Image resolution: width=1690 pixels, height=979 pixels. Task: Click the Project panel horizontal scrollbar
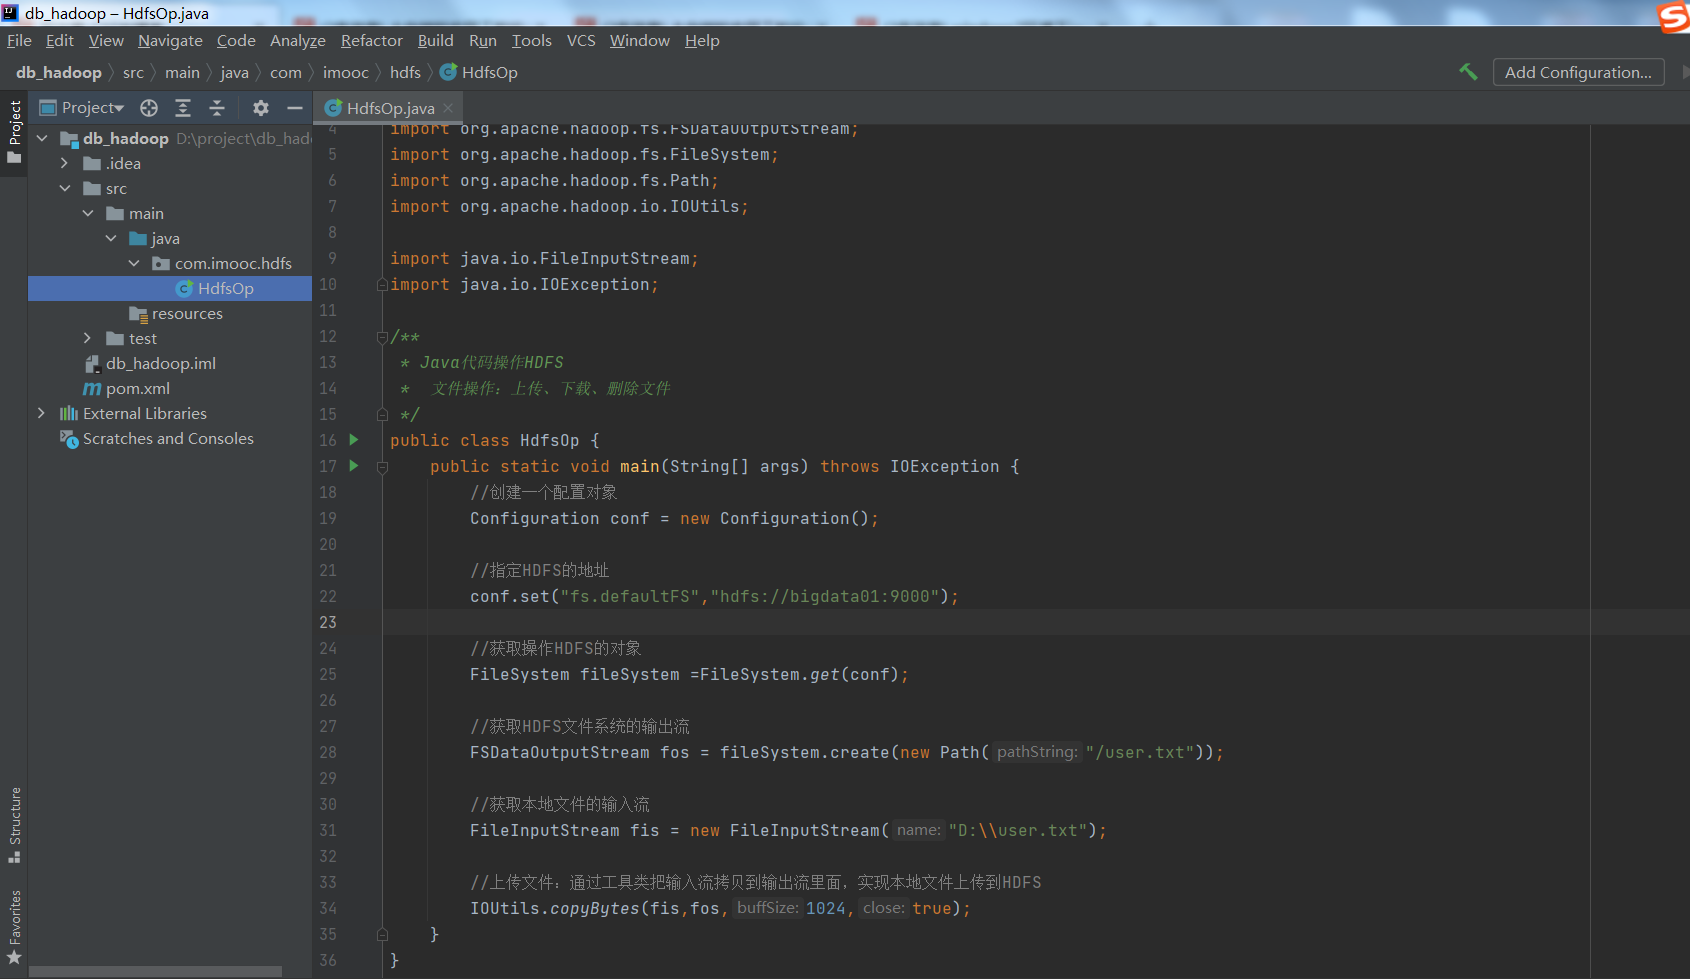coord(155,972)
